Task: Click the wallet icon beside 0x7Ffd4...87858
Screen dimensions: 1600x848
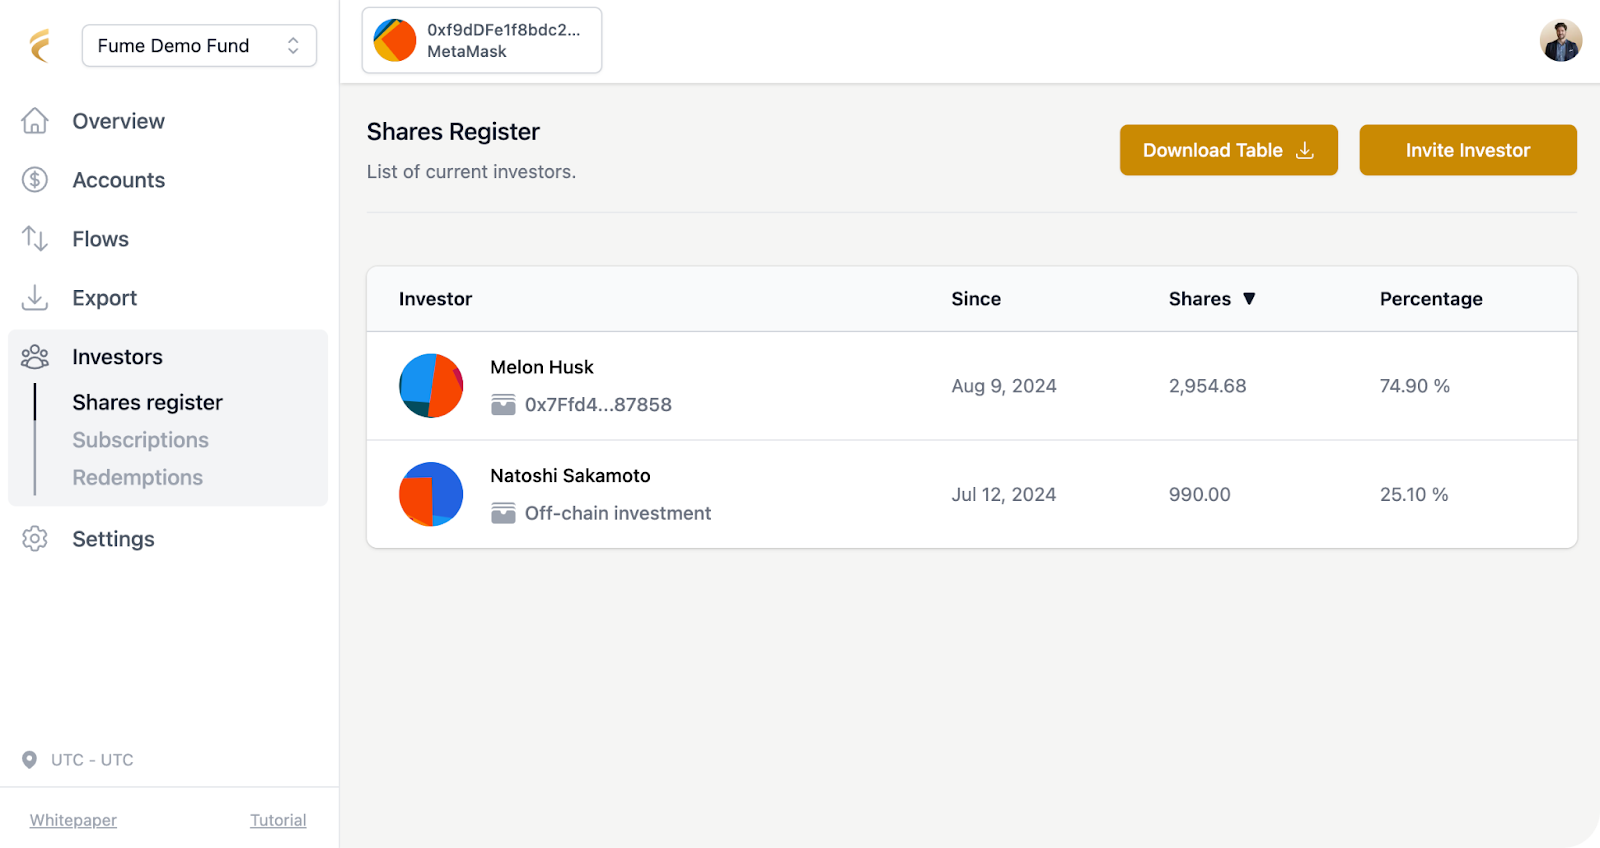Action: [503, 405]
